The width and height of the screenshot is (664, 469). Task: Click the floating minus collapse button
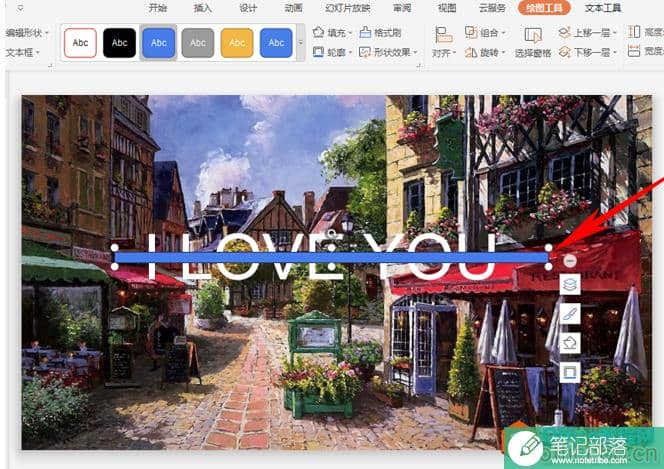570,261
